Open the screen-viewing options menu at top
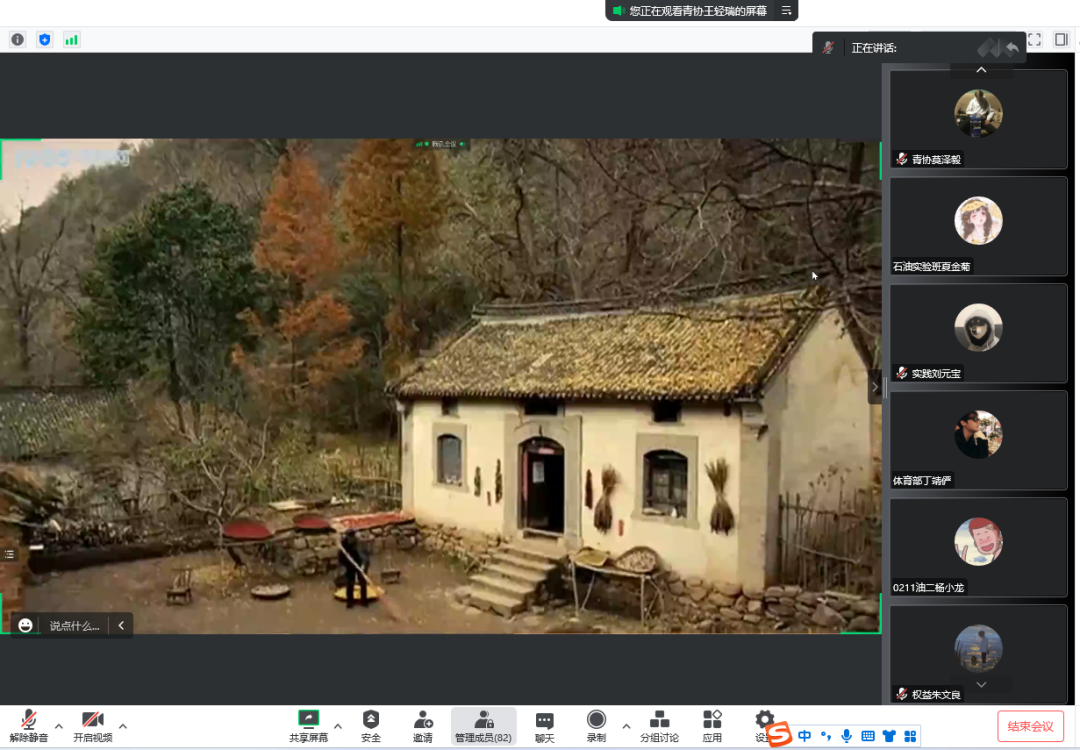Viewport: 1080px width, 750px height. click(x=786, y=11)
